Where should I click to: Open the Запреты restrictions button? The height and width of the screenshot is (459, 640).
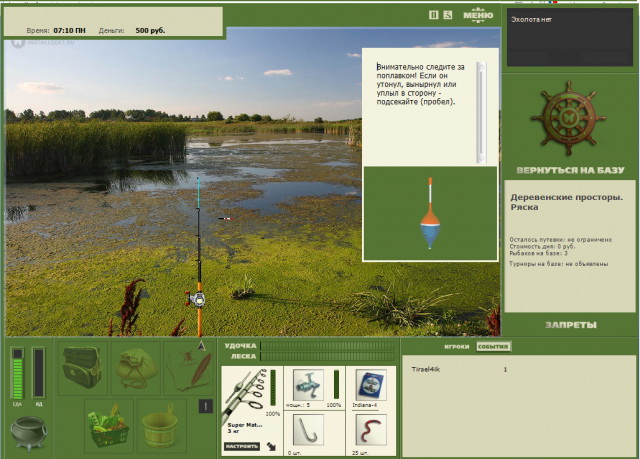[571, 325]
